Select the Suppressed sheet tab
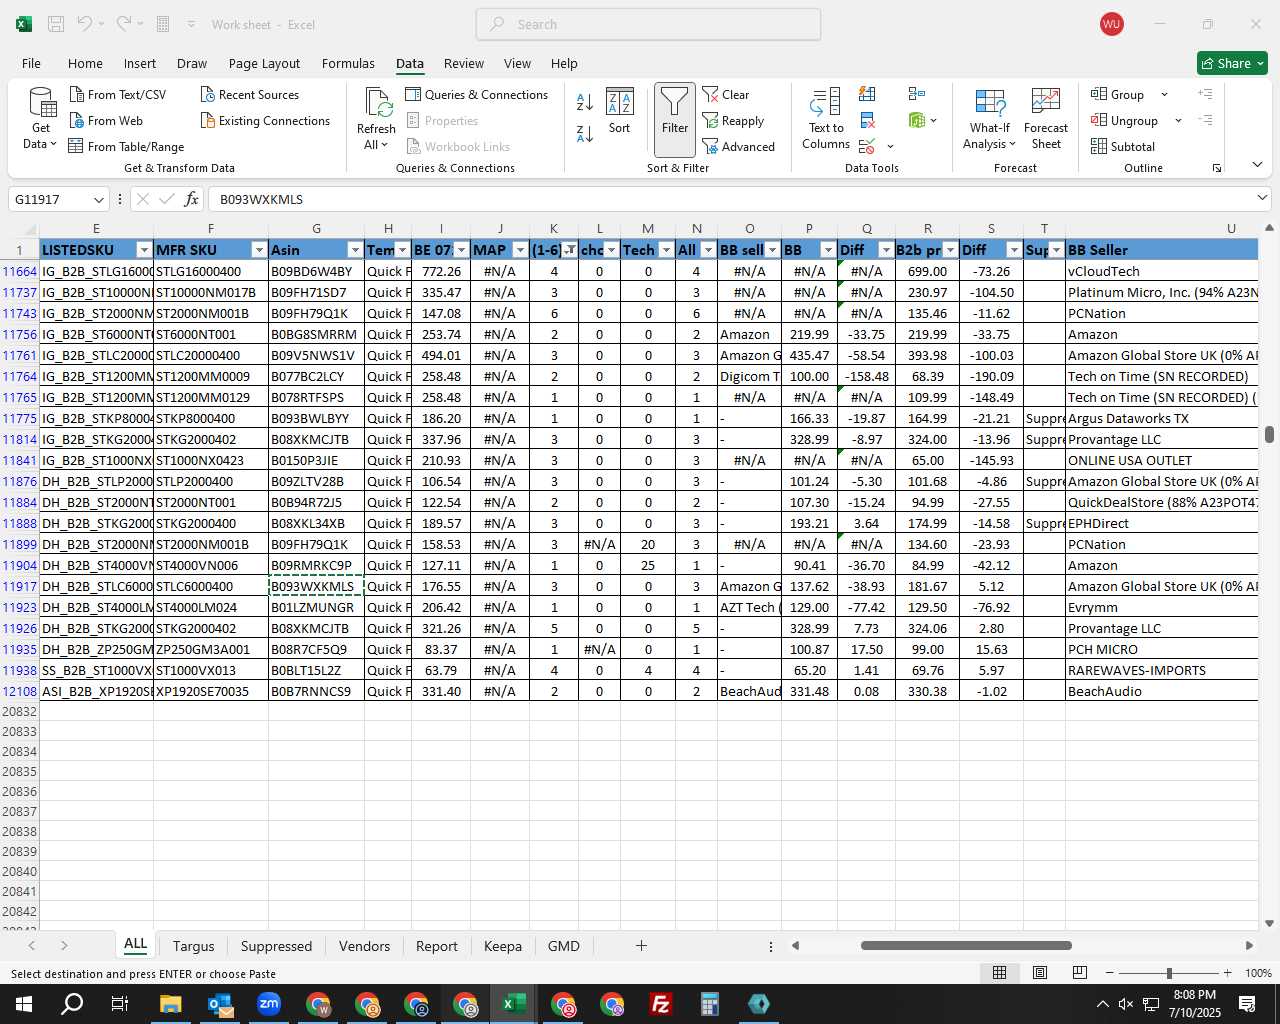 [276, 946]
